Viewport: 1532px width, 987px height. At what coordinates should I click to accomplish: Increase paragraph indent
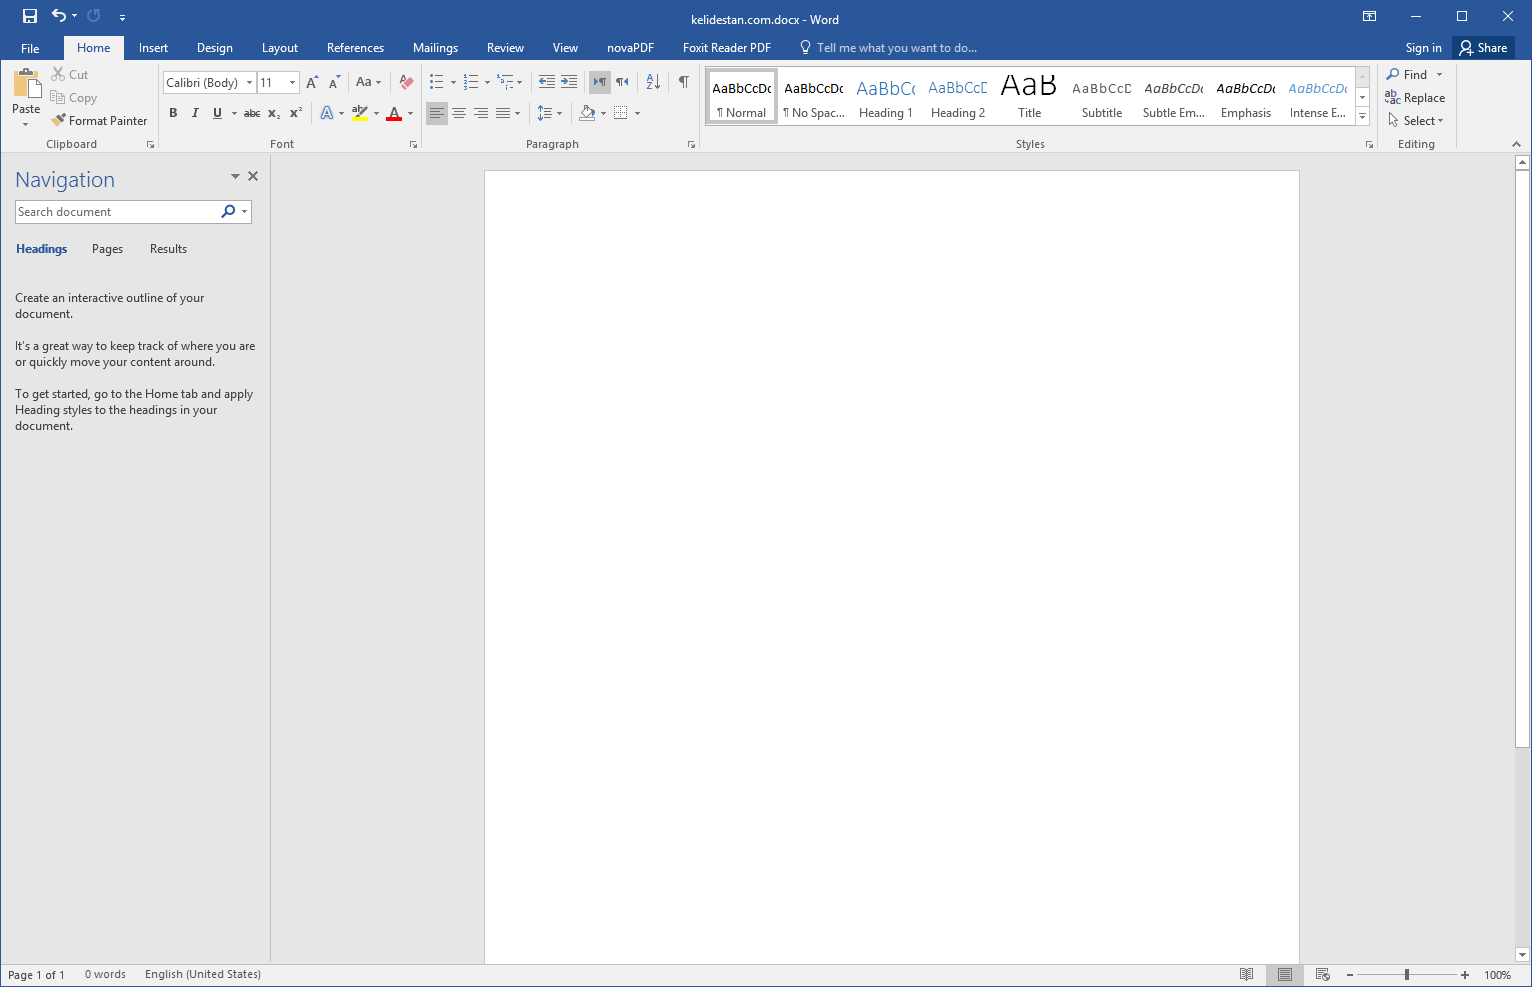pos(569,82)
